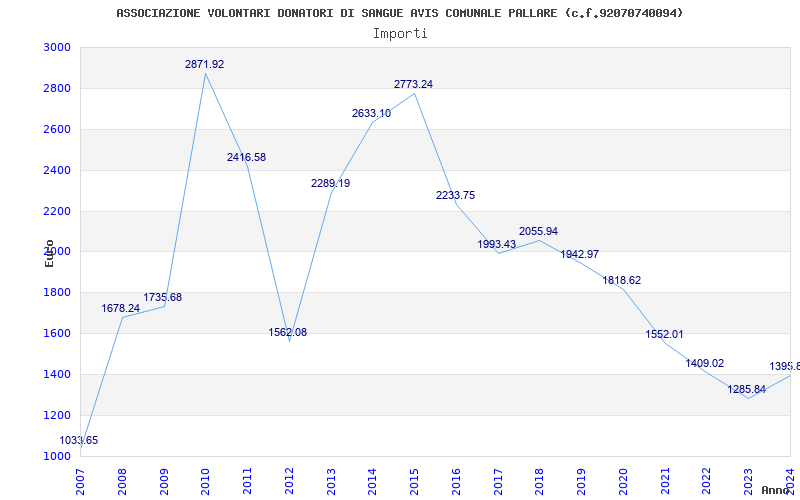Select the 1033.65 data point label
Screen dimensions: 800x500
[79, 440]
